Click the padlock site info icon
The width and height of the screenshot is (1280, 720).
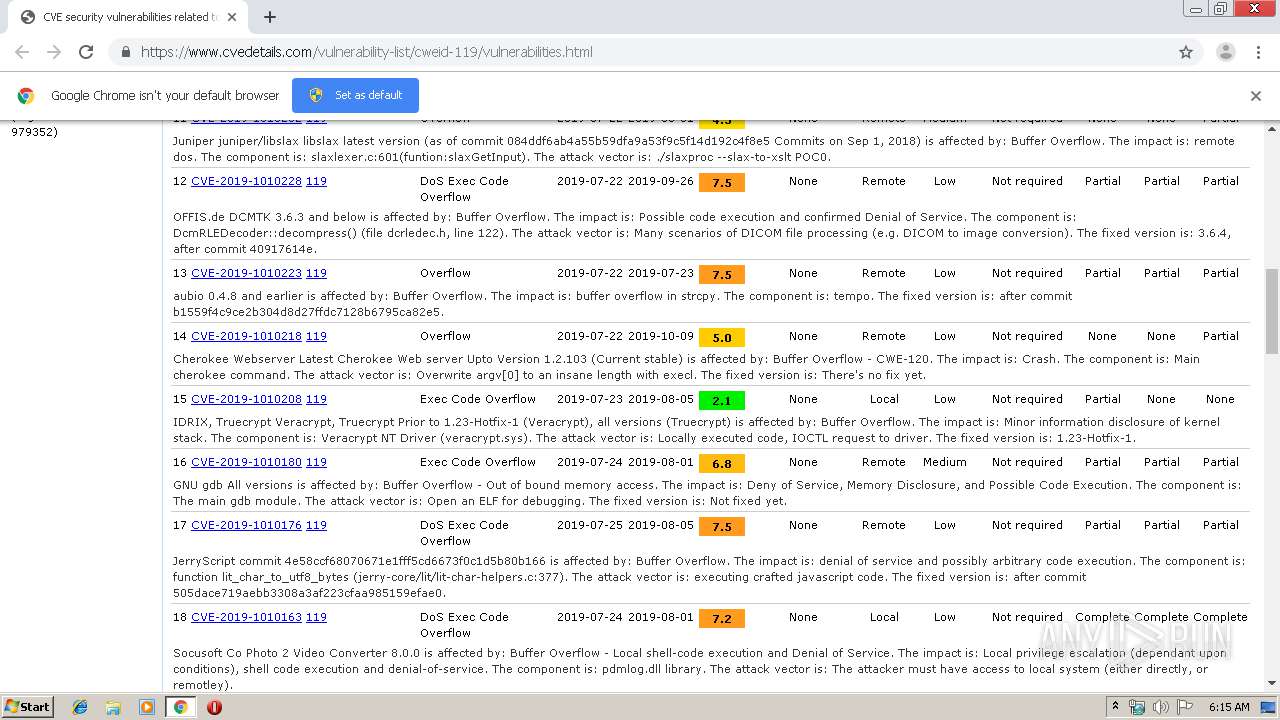124,52
